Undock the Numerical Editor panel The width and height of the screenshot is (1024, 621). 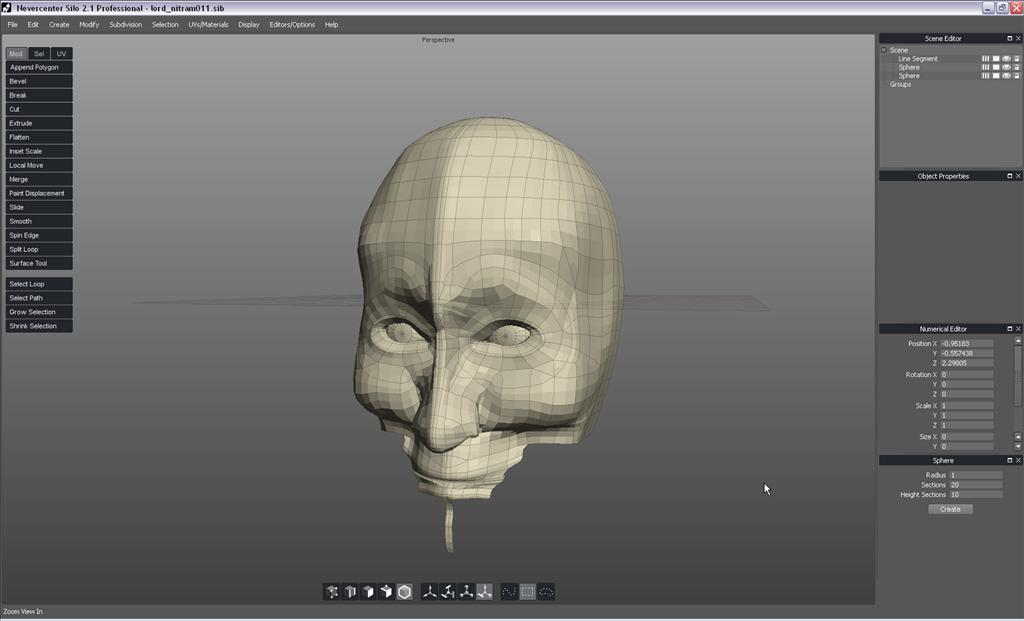point(1008,329)
